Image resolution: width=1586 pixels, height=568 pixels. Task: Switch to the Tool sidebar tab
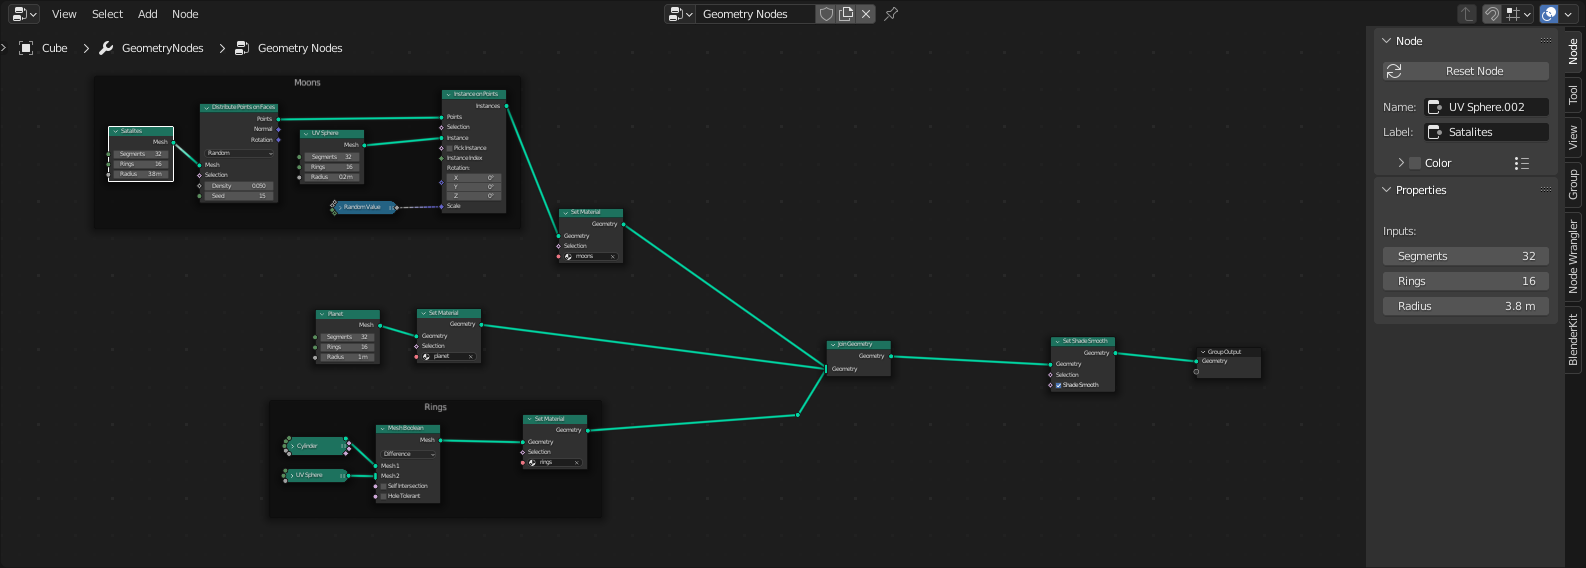click(1574, 94)
